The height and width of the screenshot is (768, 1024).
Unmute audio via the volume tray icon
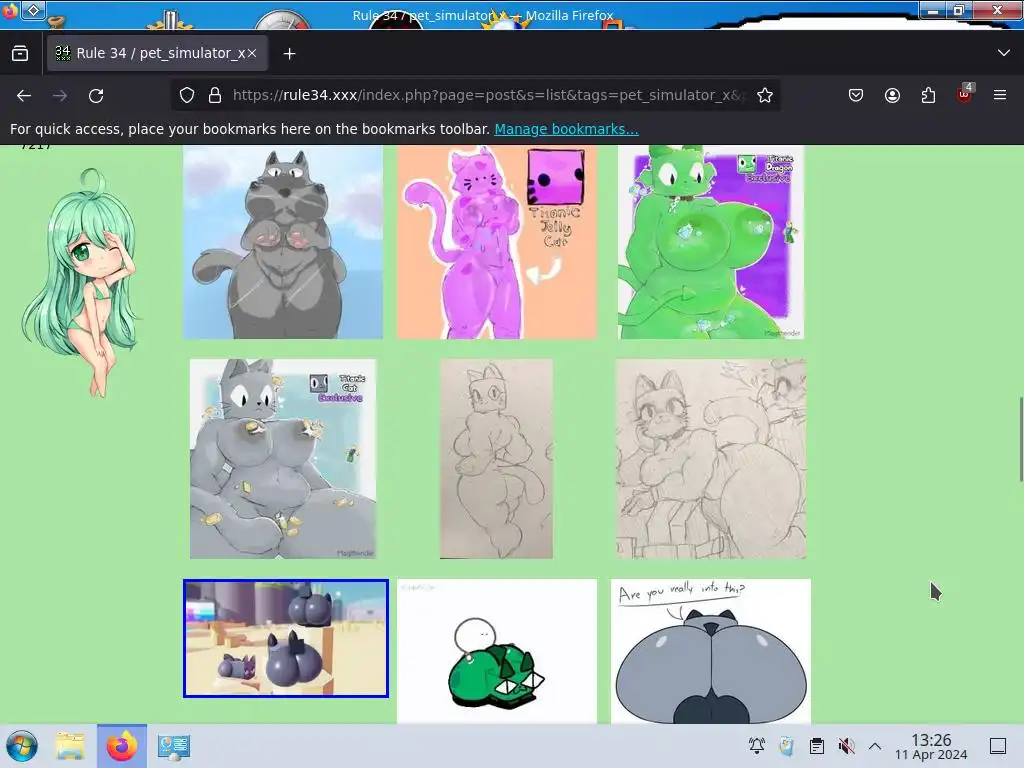pos(846,746)
